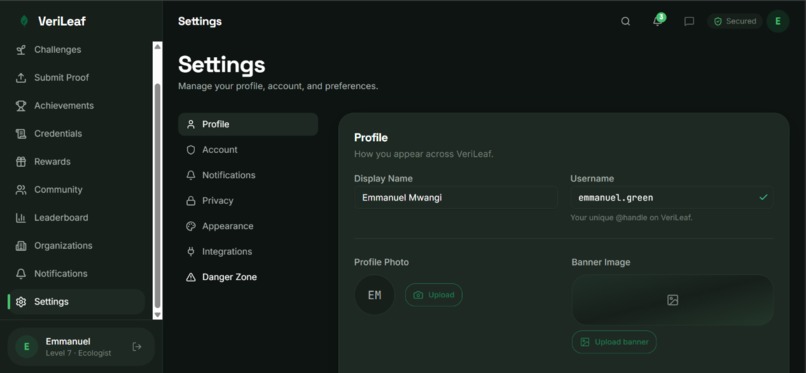806x373 pixels.
Task: Switch to Privacy settings tab
Action: pos(248,201)
